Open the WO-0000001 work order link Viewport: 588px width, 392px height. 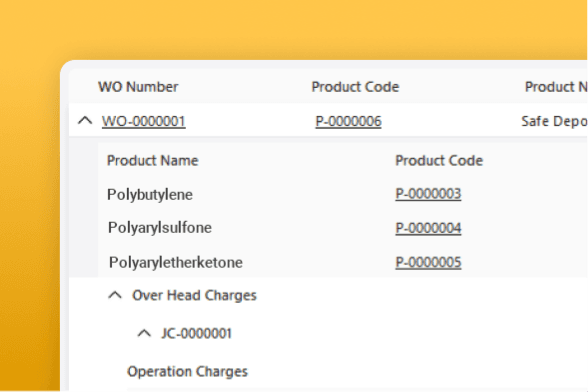[144, 121]
